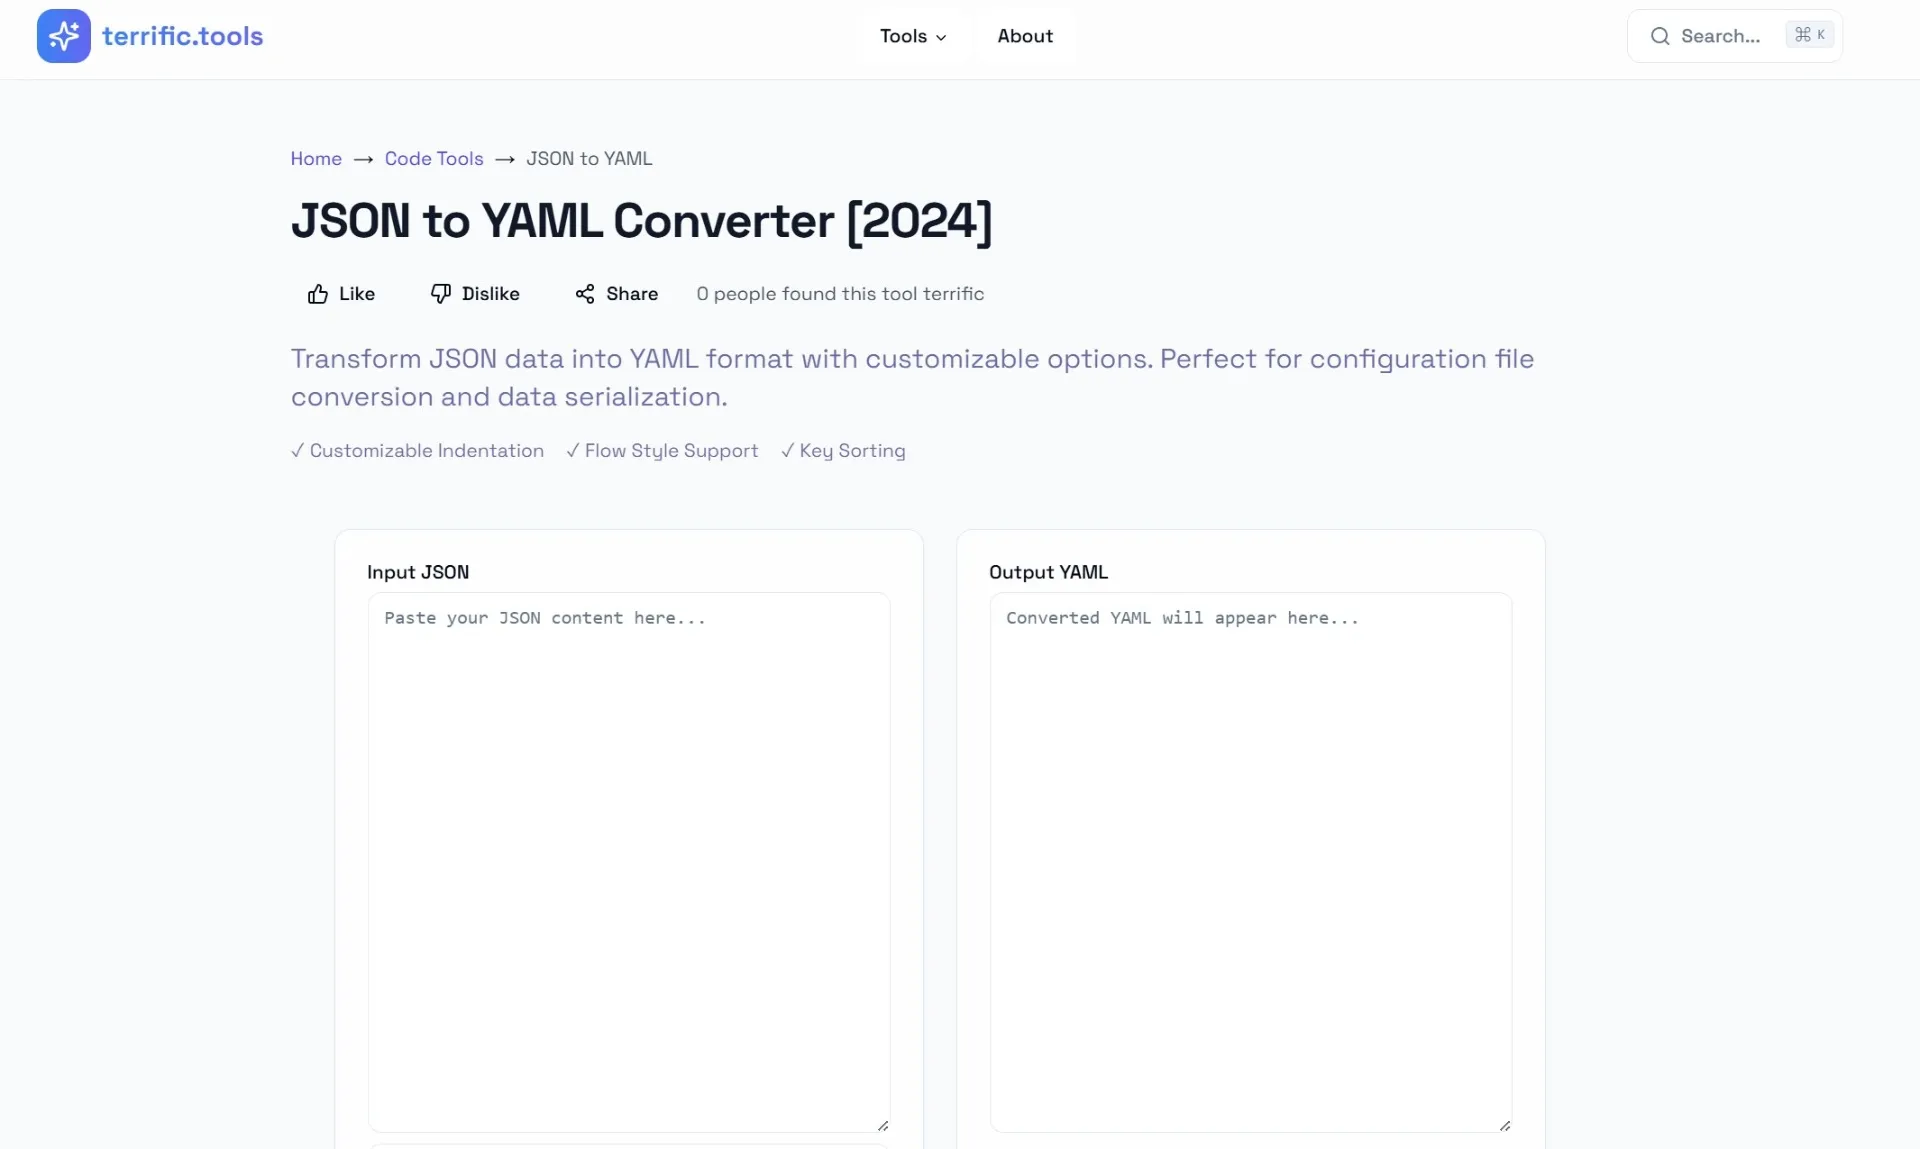The width and height of the screenshot is (1920, 1149).
Task: Click the chevron next to Tools
Action: click(x=941, y=37)
